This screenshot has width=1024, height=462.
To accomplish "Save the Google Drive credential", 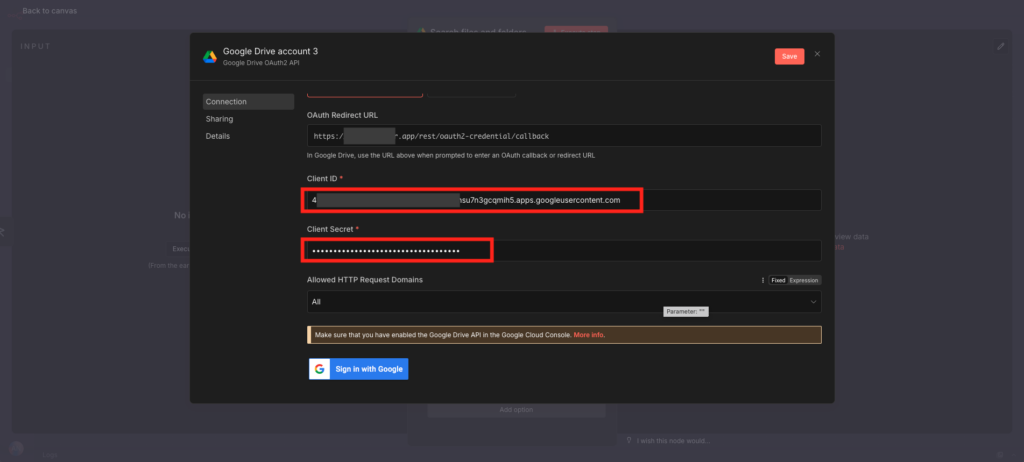I will tap(788, 56).
